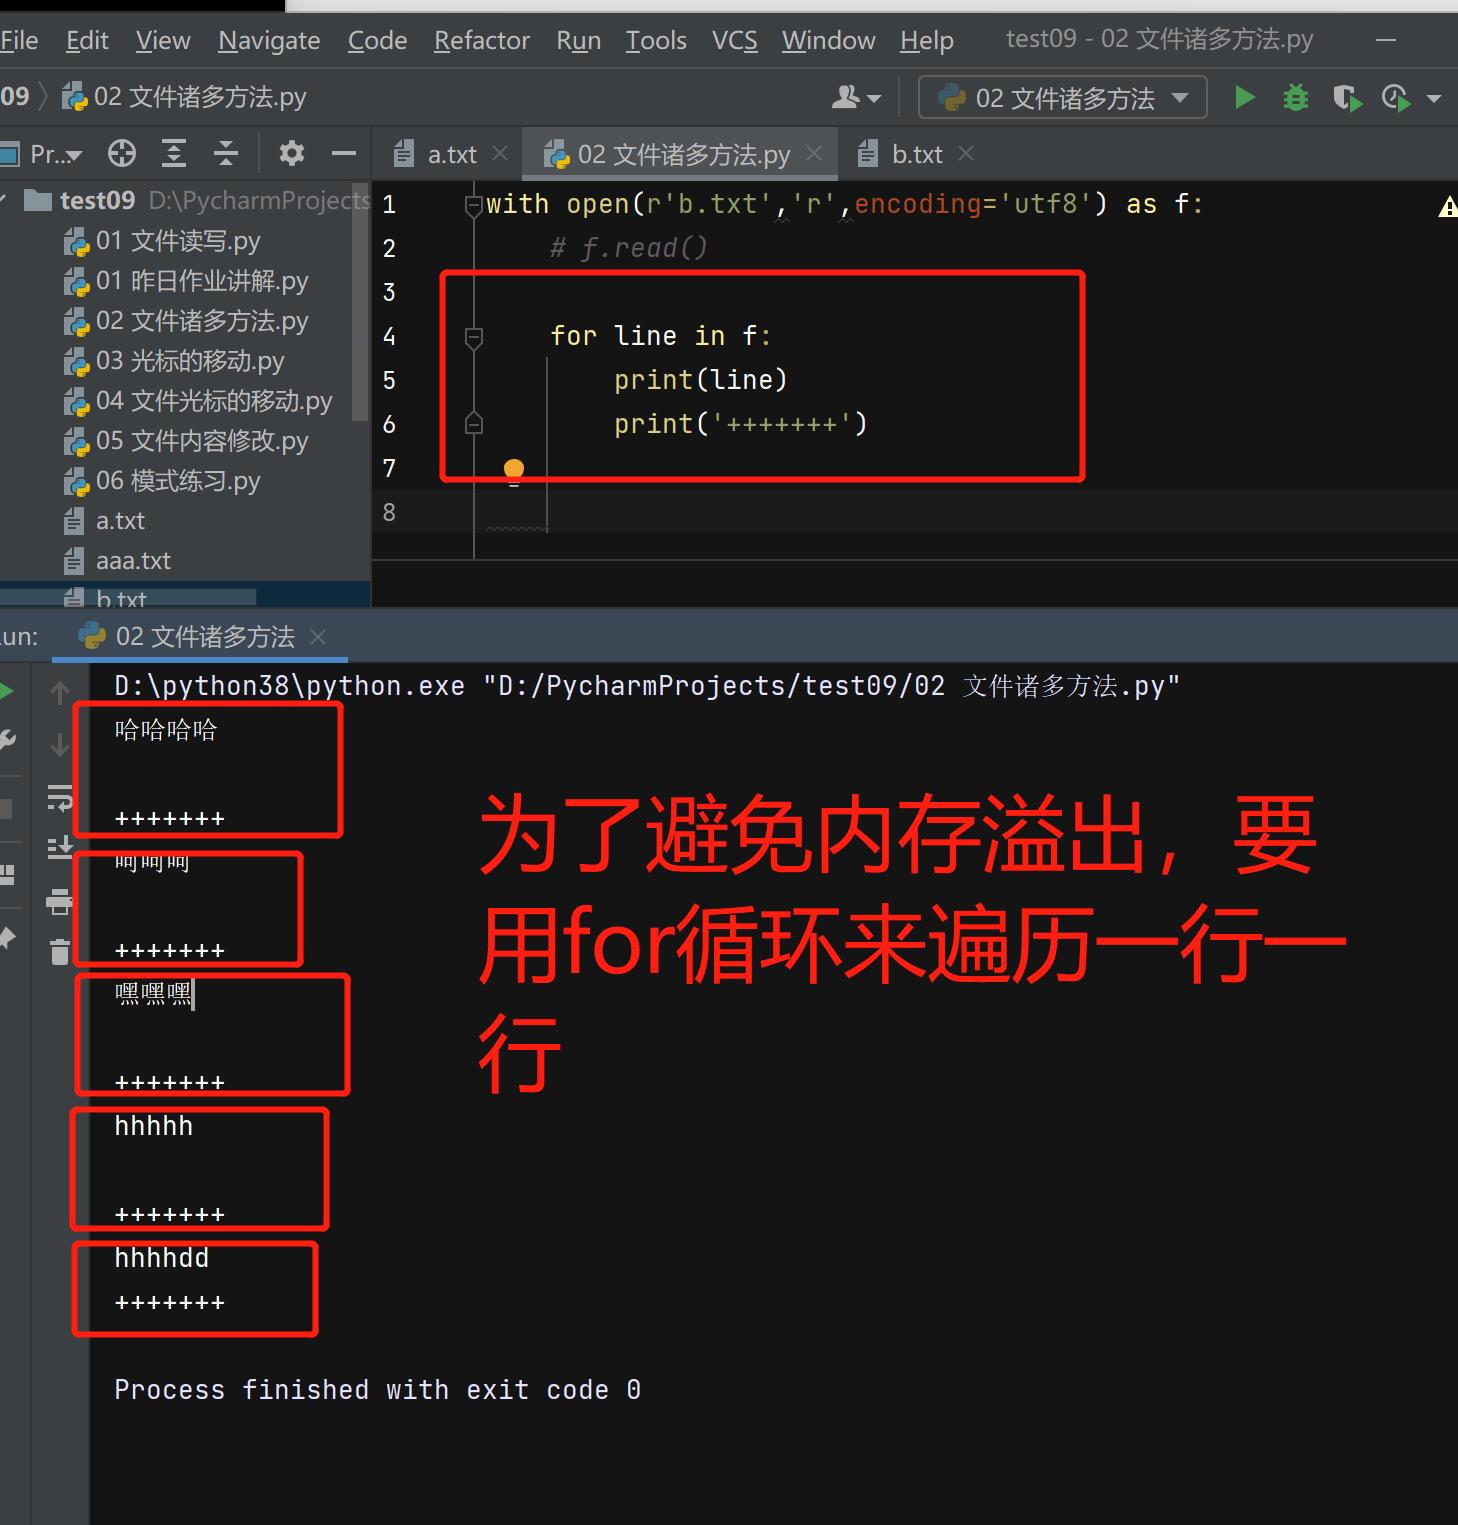Open the Help menu
The image size is (1458, 1525).
926,40
